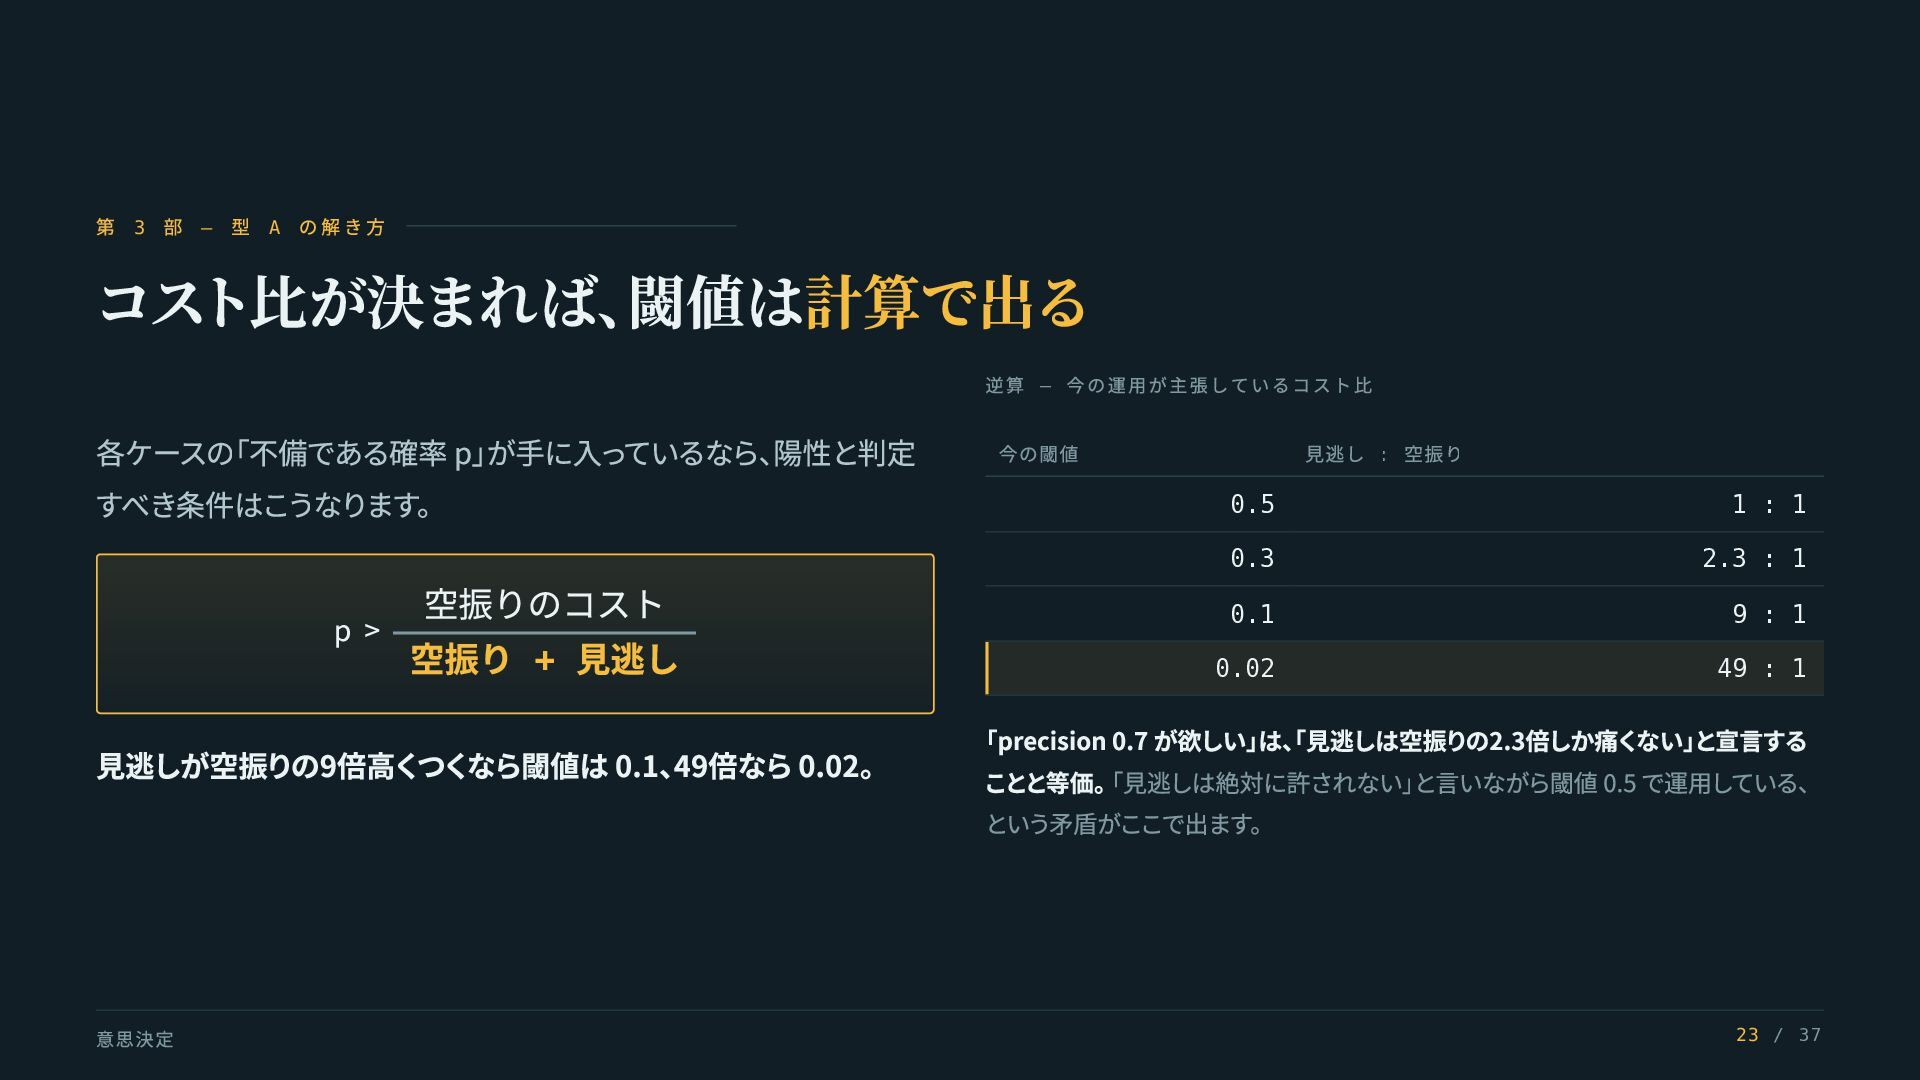The height and width of the screenshot is (1080, 1920).
Task: Select the highlighted 0.02 row
Action: coord(1404,668)
